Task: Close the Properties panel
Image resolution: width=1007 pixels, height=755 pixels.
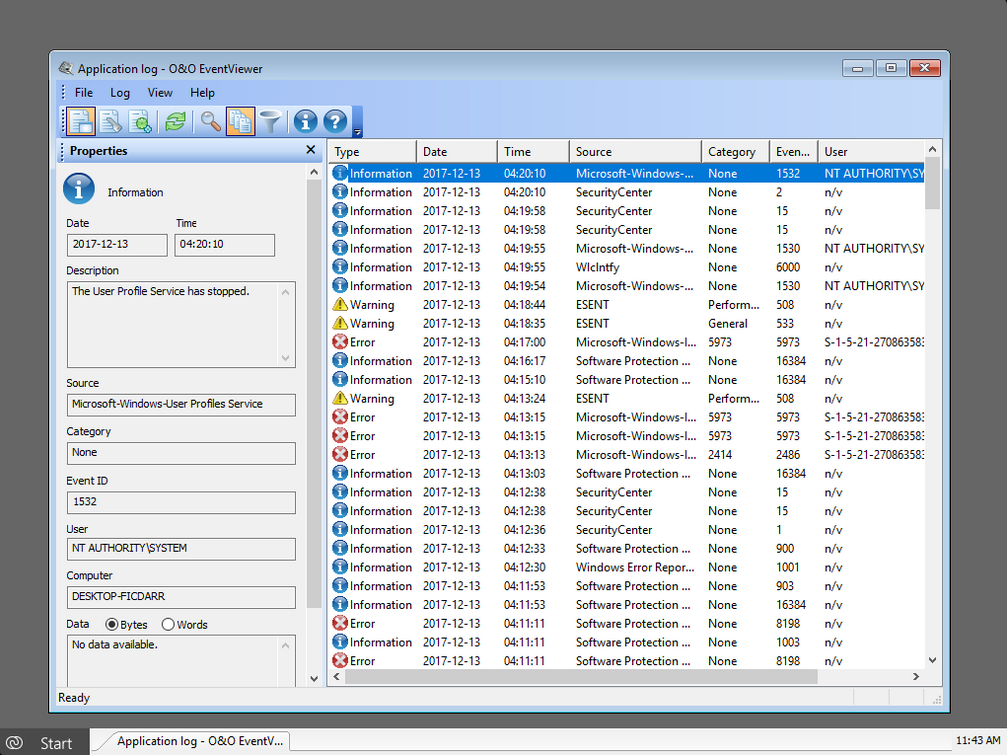Action: 310,150
